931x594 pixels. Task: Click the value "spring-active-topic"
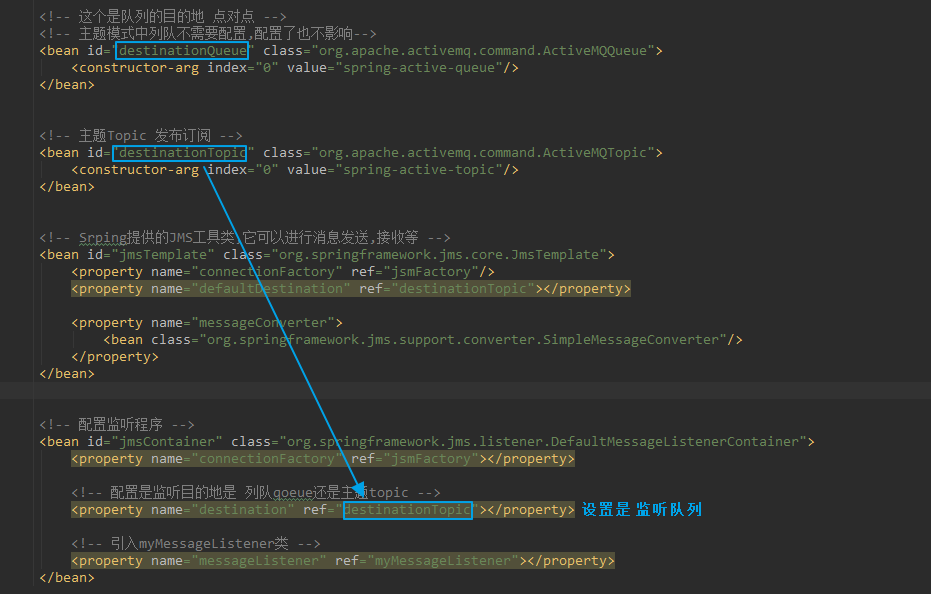[419, 170]
